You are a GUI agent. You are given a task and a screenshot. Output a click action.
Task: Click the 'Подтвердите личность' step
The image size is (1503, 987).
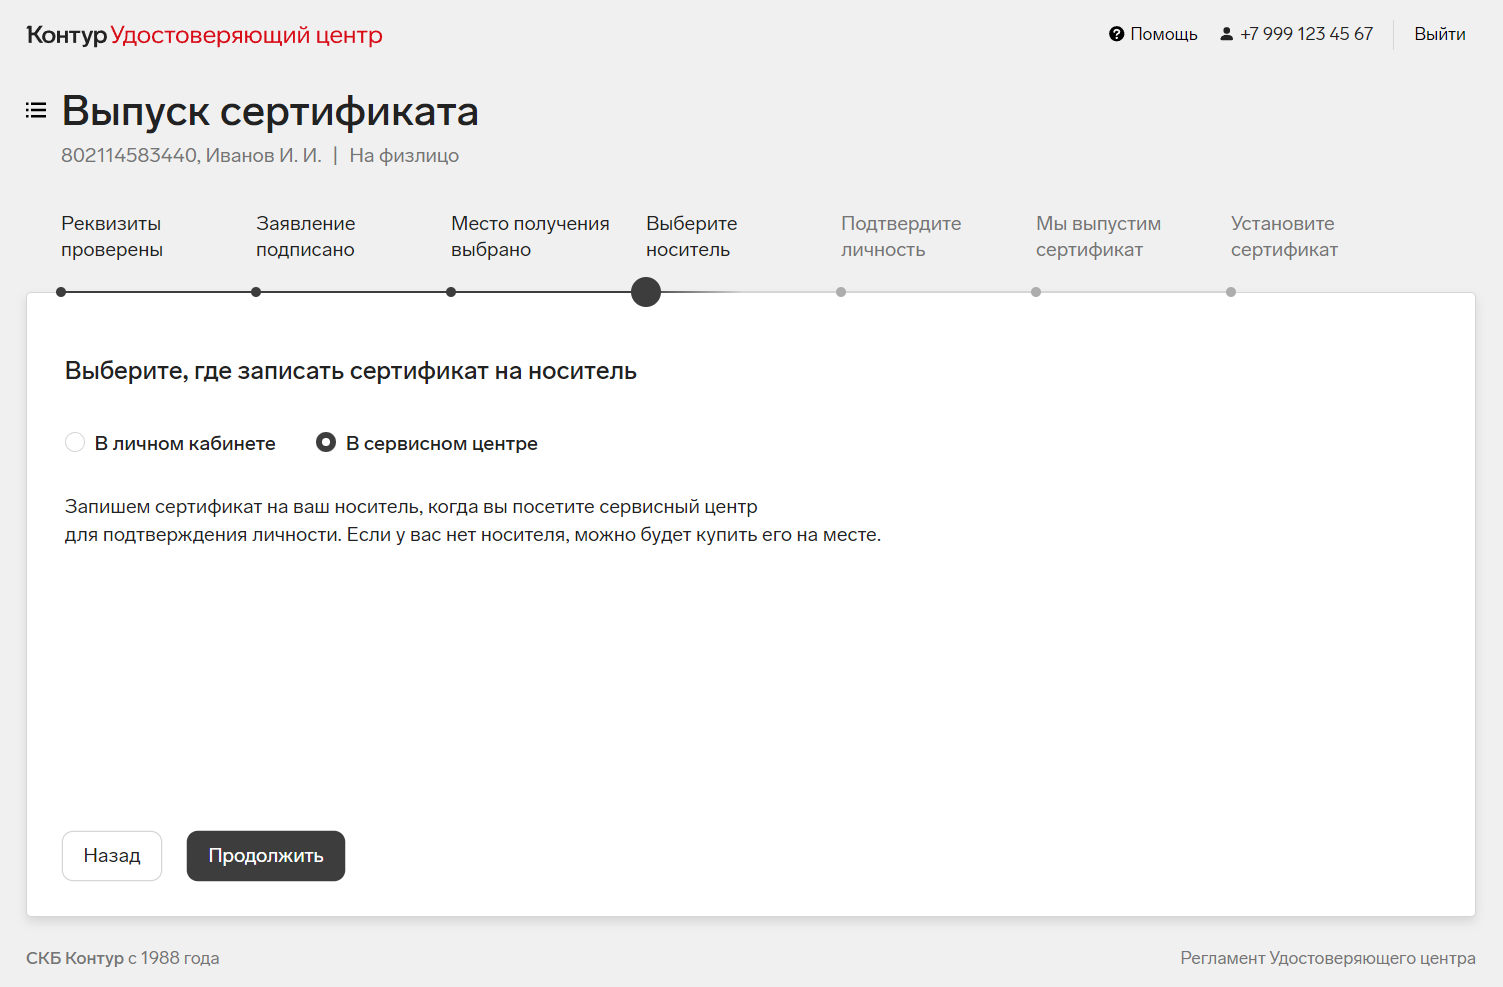[x=901, y=236]
